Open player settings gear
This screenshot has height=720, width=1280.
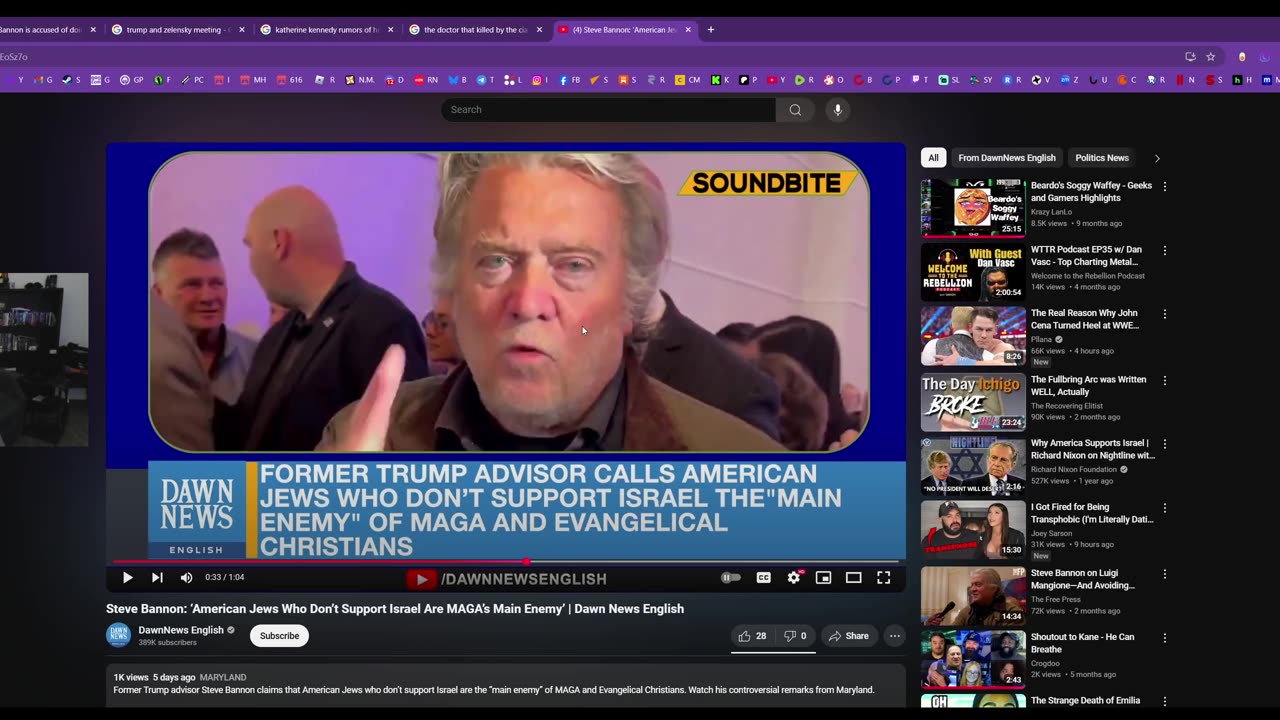794,577
